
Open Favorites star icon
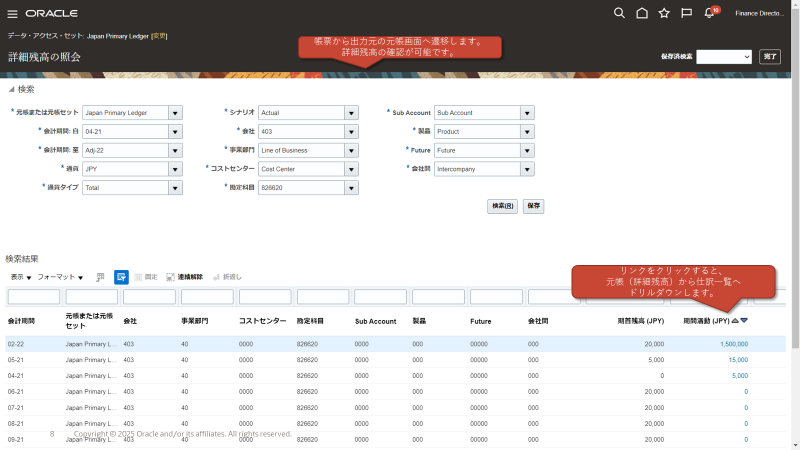(x=664, y=13)
